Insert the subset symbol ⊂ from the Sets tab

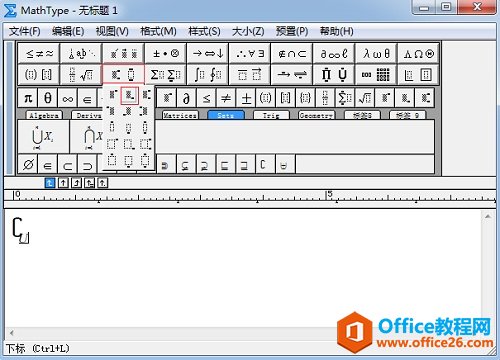(67, 164)
